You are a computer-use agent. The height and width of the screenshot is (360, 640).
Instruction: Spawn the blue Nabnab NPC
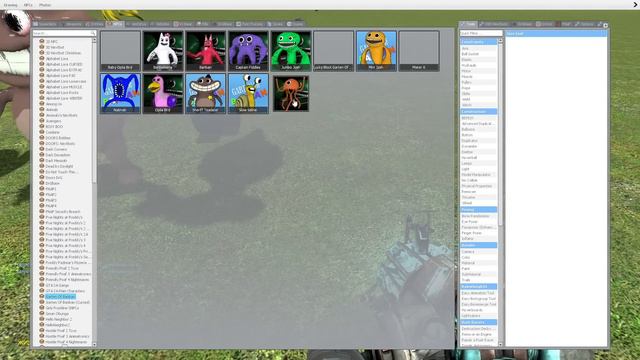[120, 93]
